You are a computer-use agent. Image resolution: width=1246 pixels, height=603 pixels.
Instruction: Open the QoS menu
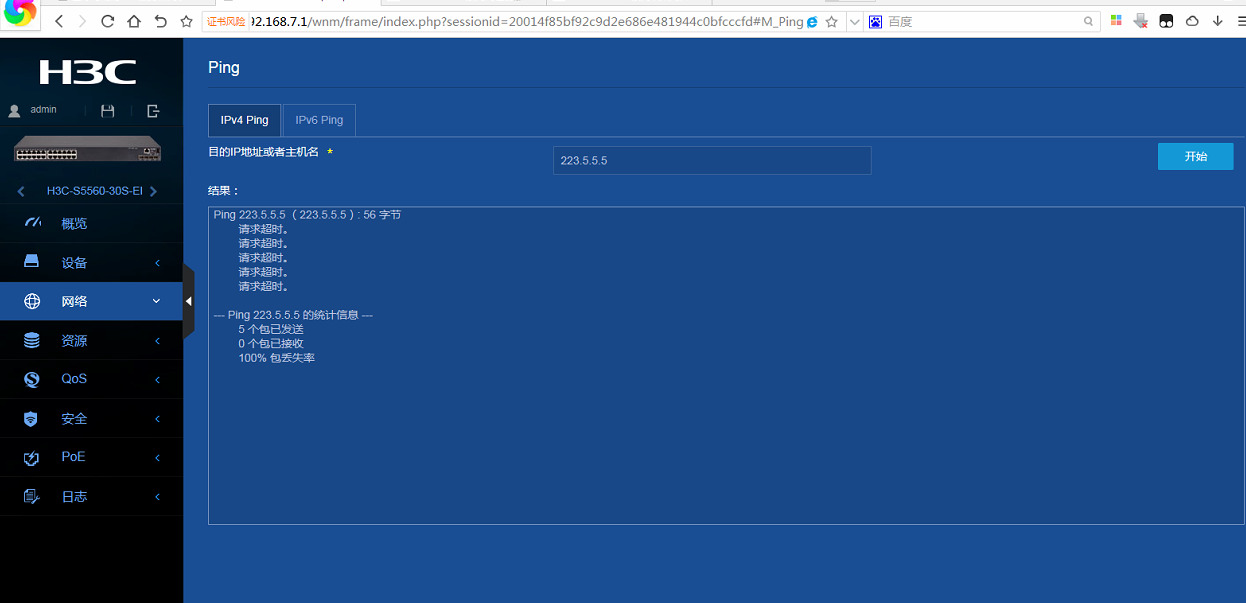pos(91,379)
